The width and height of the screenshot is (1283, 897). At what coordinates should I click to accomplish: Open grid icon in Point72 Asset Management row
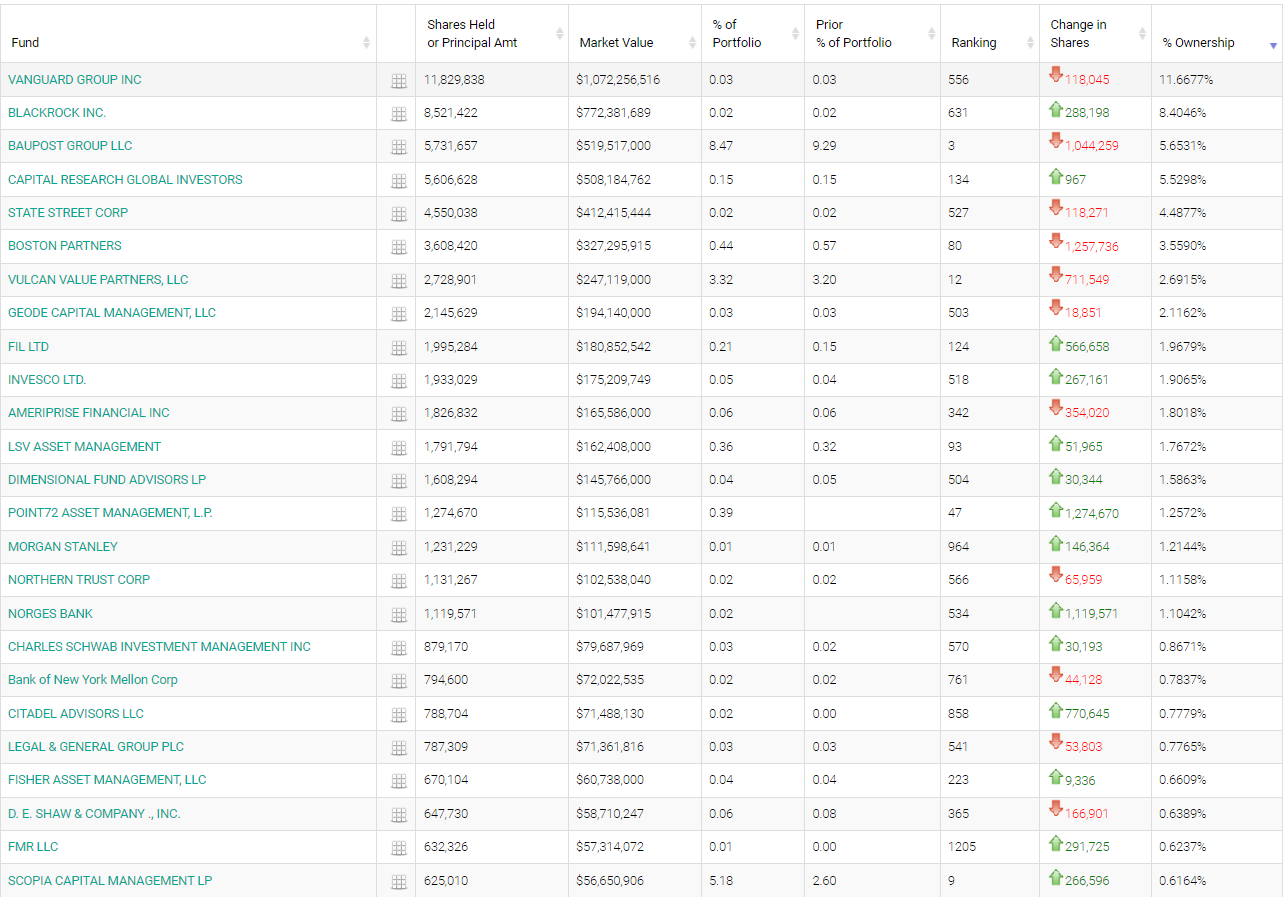click(x=398, y=514)
